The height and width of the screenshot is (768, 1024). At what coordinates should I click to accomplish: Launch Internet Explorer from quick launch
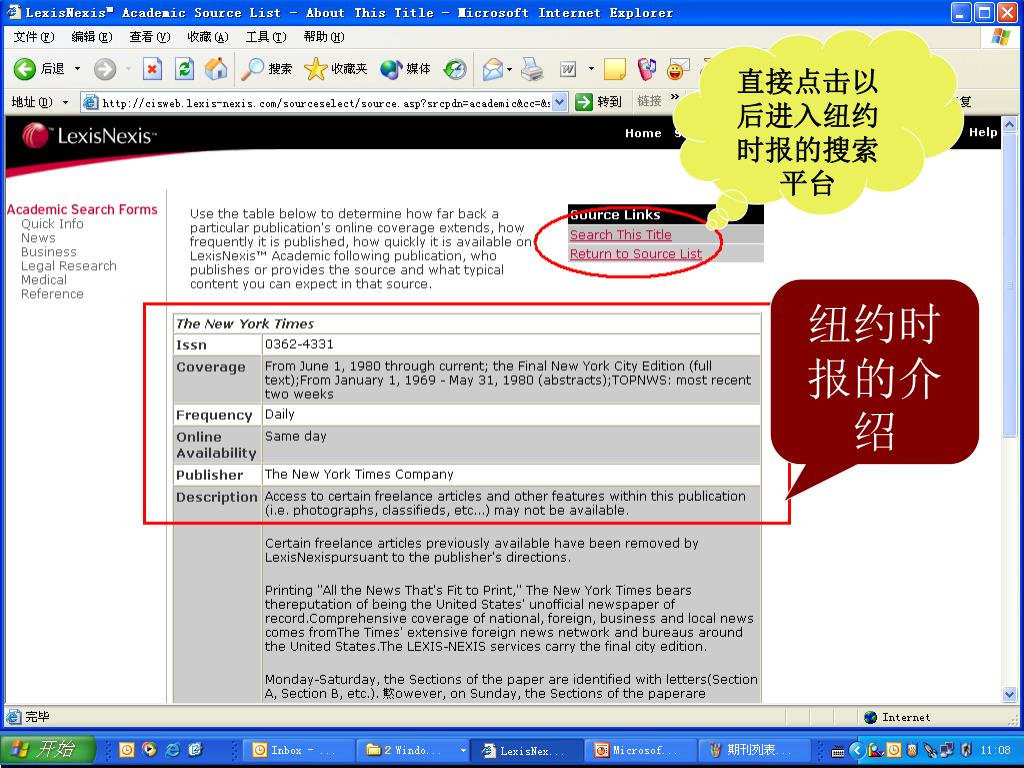click(172, 750)
